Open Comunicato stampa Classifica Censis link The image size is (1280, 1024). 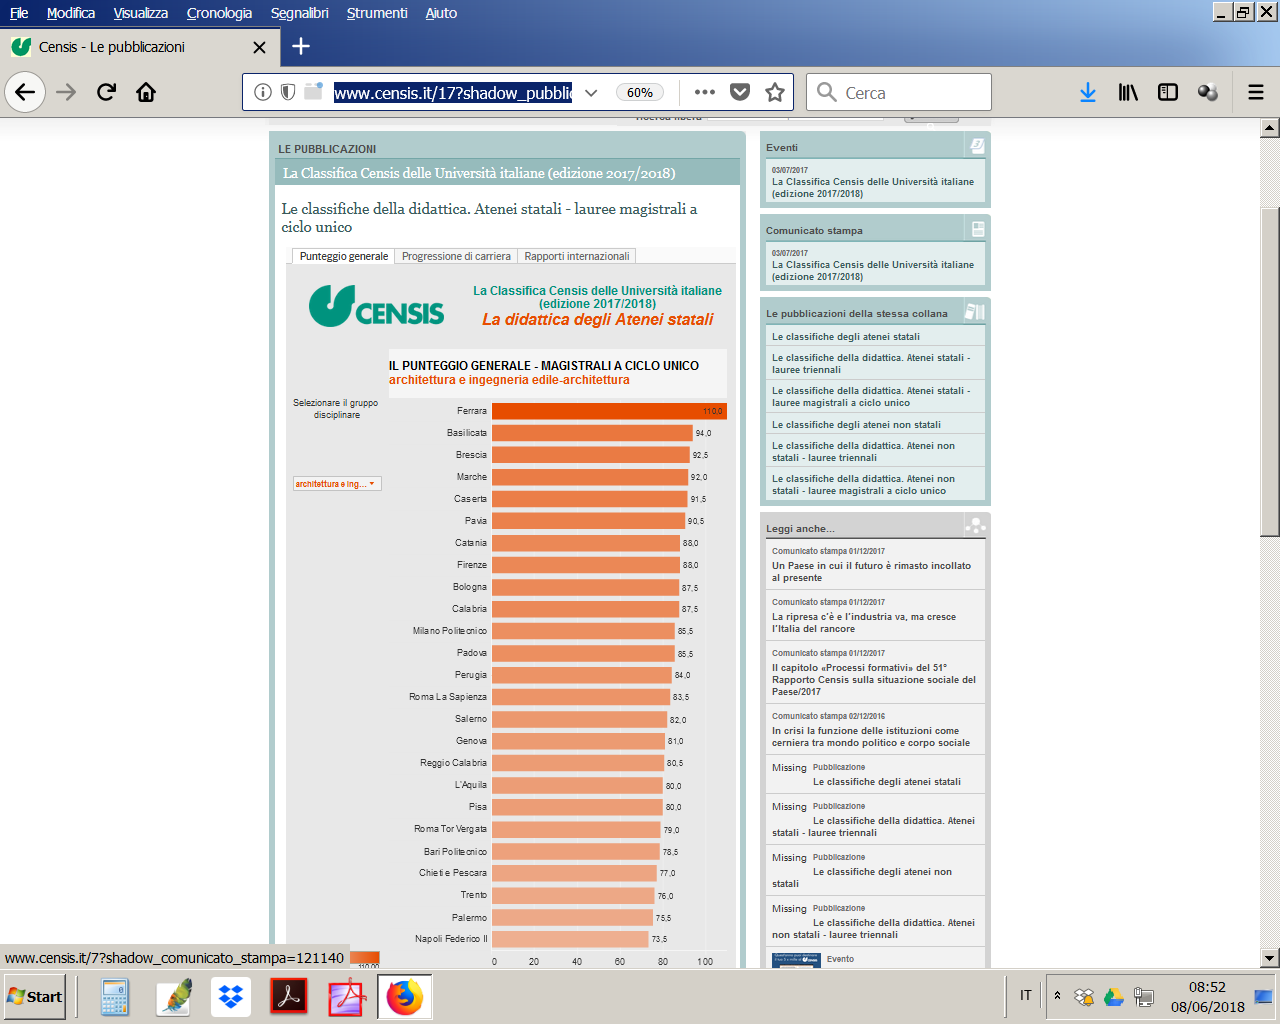click(873, 270)
